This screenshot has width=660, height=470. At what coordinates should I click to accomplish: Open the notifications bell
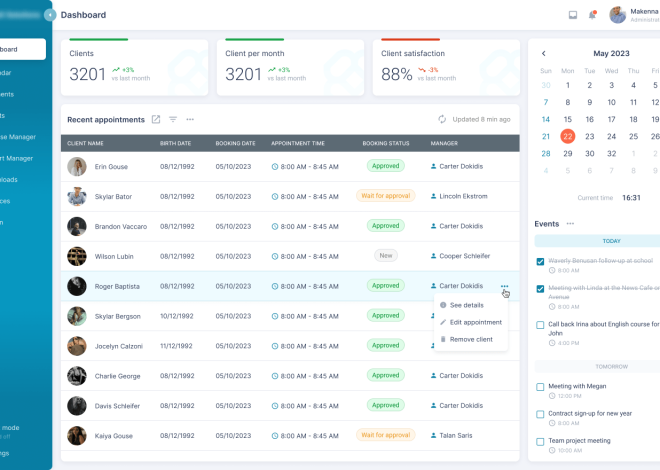point(592,15)
